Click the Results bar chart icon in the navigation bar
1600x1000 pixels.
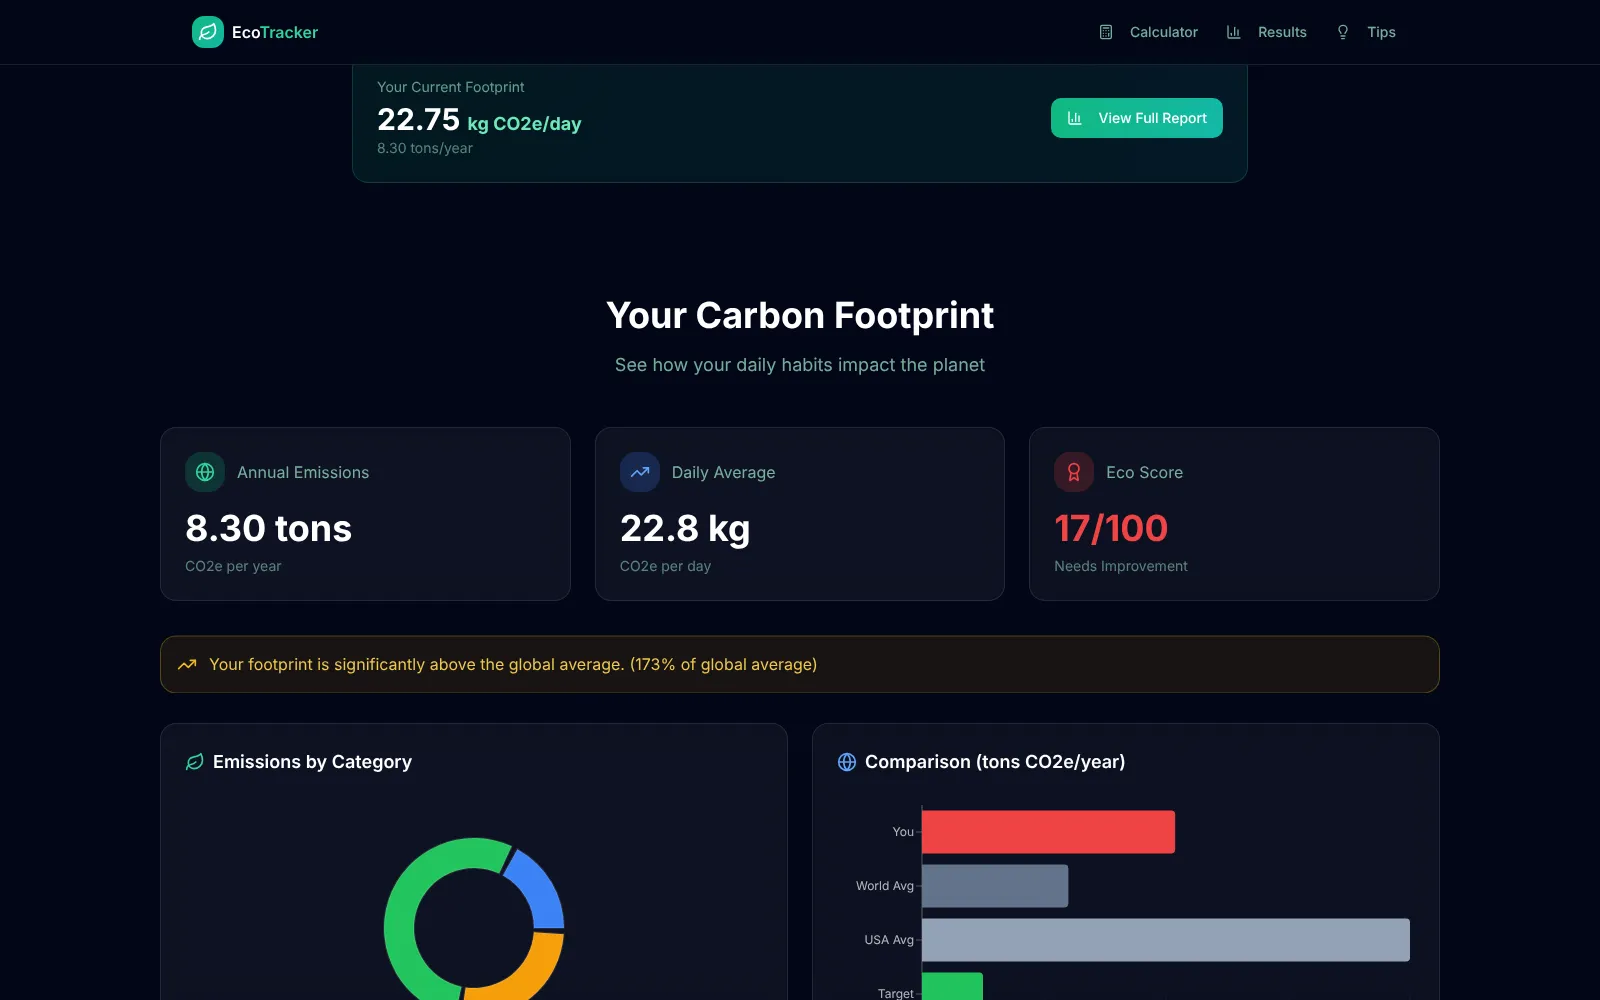click(1234, 32)
